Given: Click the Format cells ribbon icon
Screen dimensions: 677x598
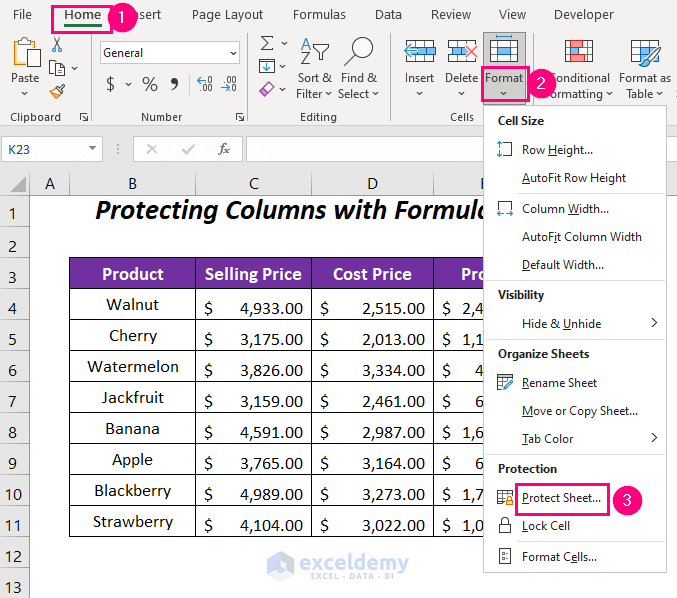Looking at the screenshot, I should pyautogui.click(x=504, y=50).
